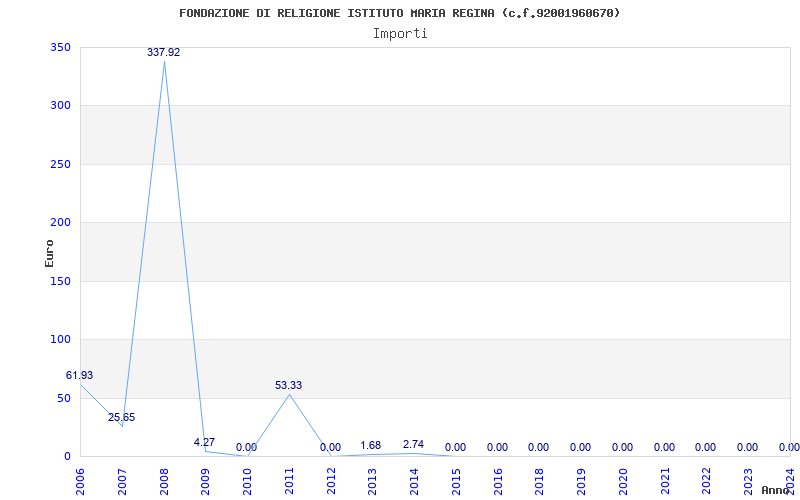Viewport: 800px width, 500px height.
Task: Select the 100 tick on the Euro axis
Action: pyautogui.click(x=60, y=339)
